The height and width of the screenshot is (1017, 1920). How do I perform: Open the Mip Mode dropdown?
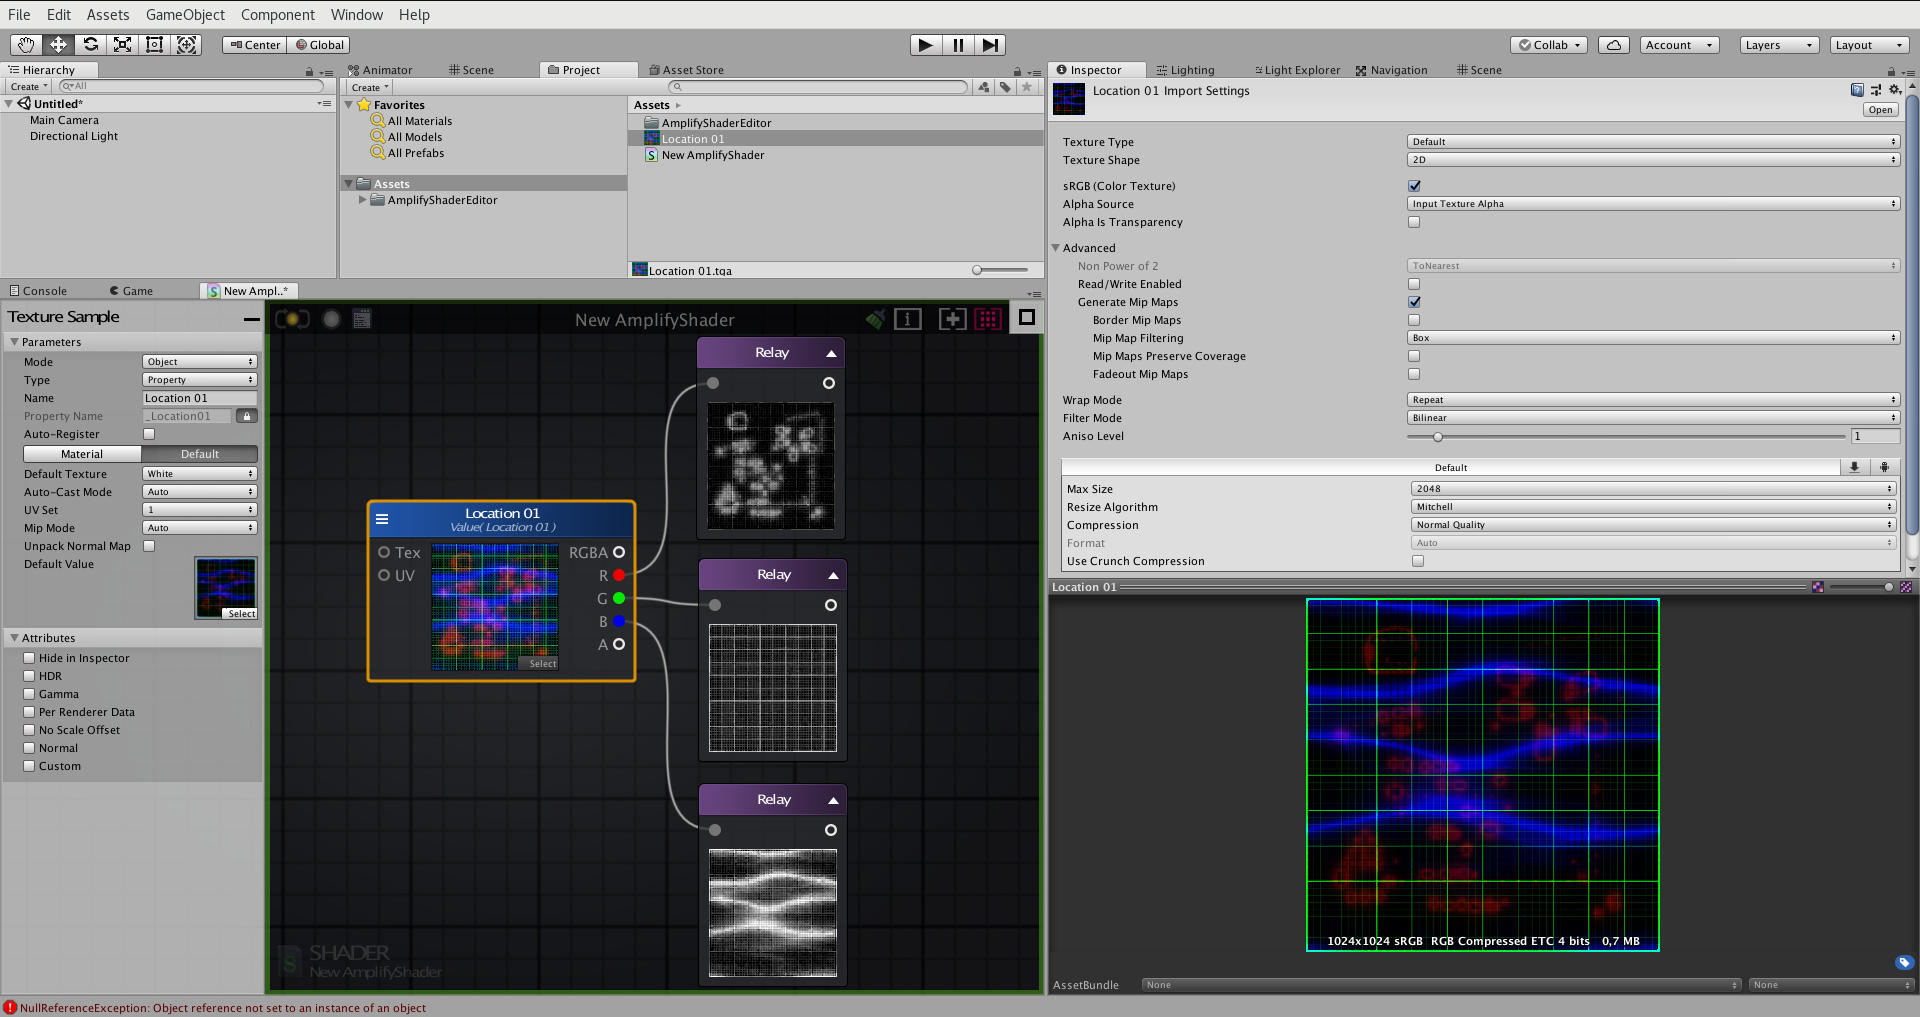point(200,528)
